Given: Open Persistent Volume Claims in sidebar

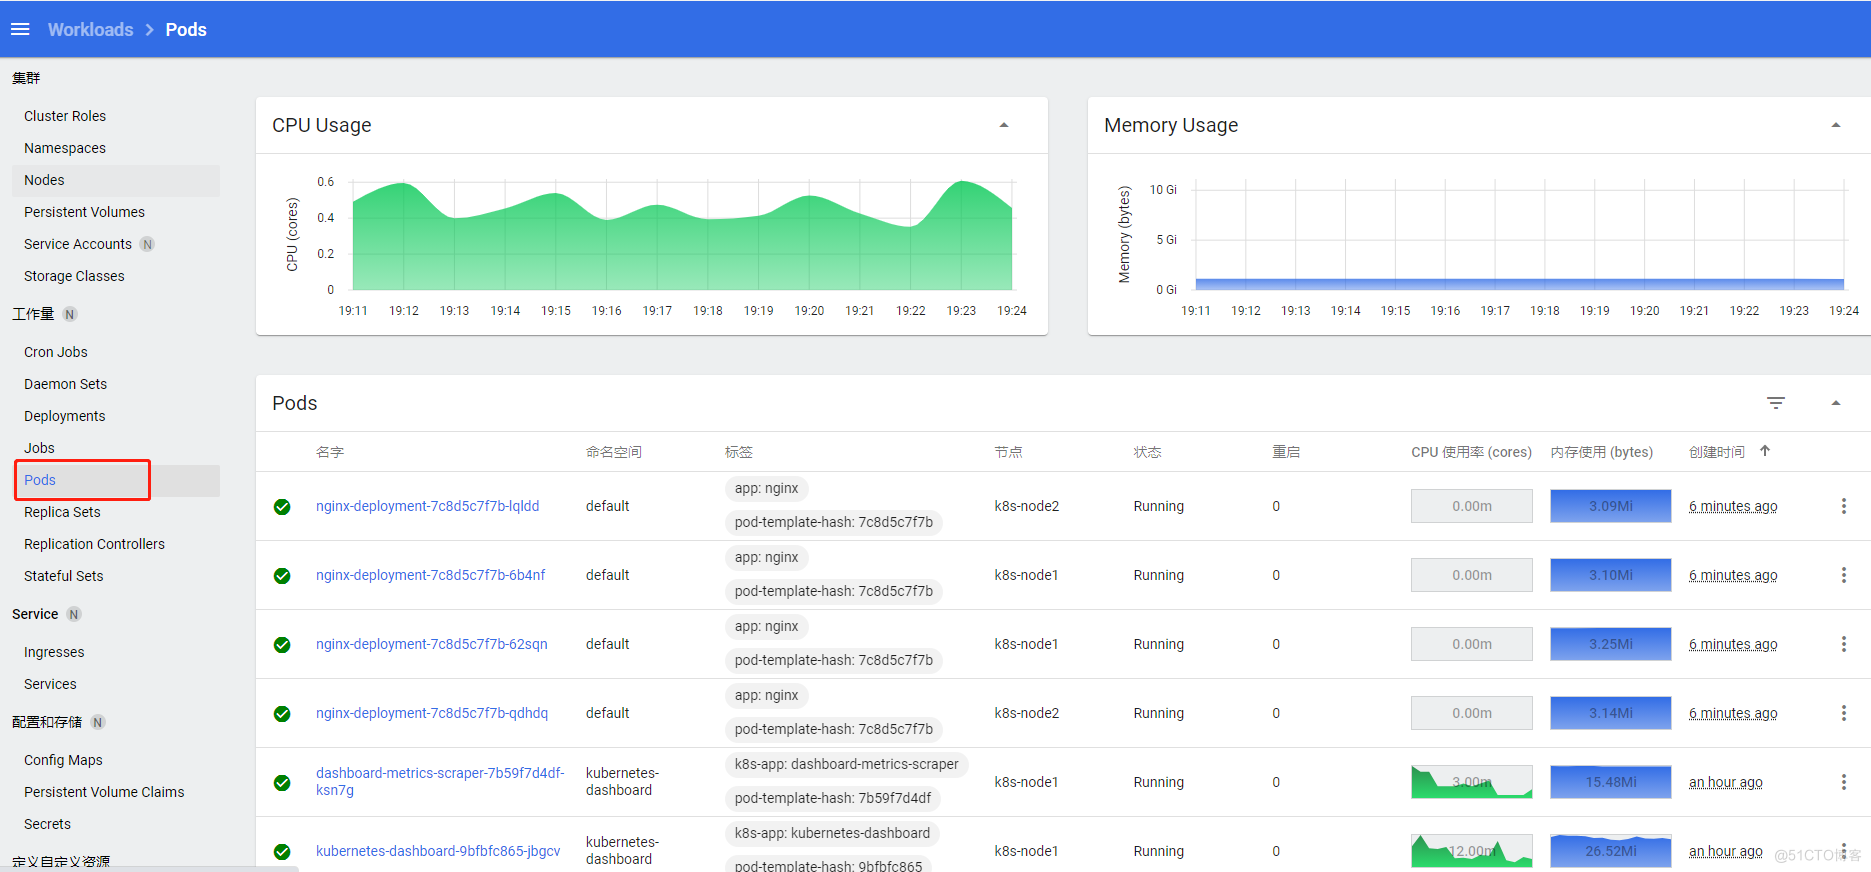Looking at the screenshot, I should click(x=104, y=792).
